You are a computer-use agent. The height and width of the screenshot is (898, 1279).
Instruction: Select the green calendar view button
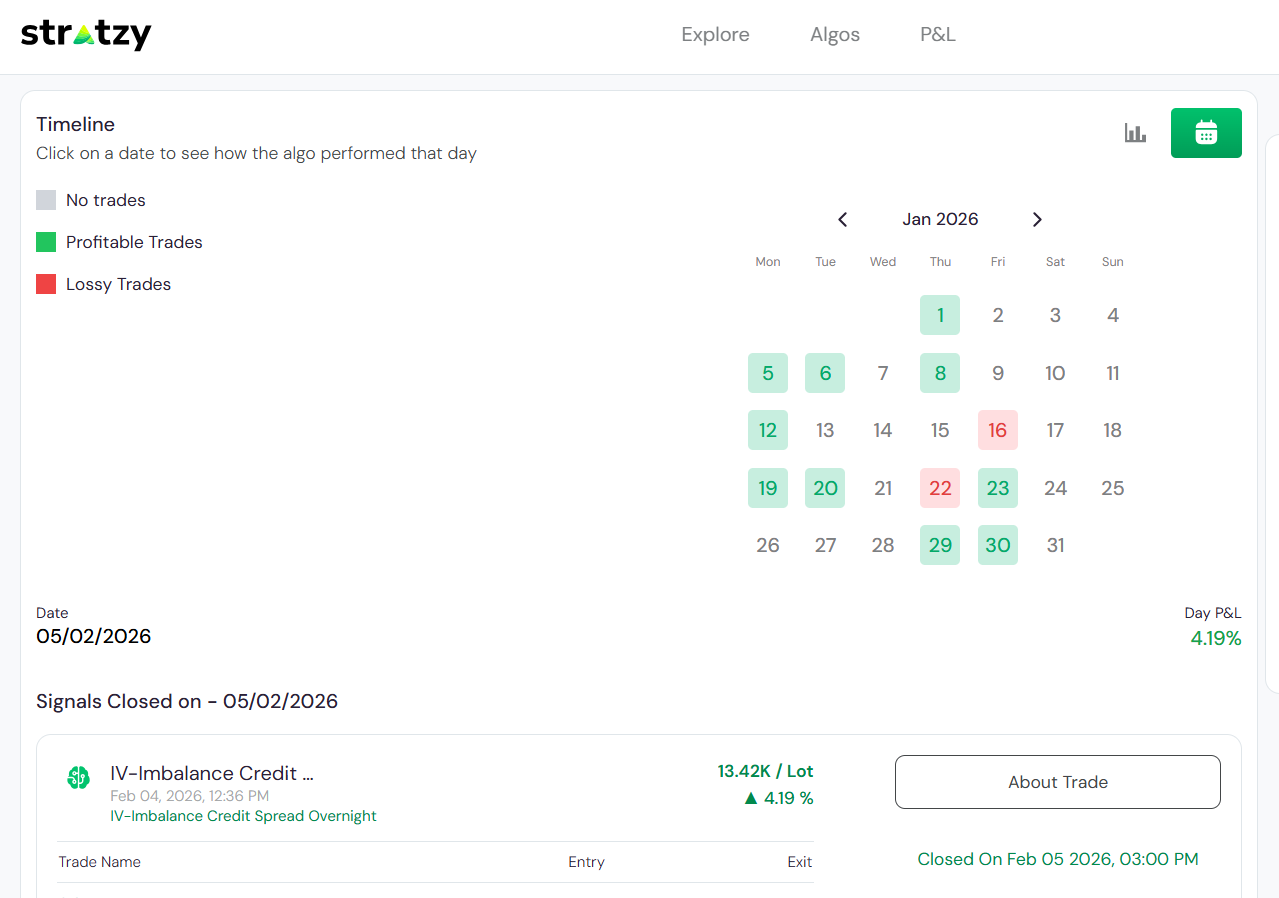pos(1206,133)
